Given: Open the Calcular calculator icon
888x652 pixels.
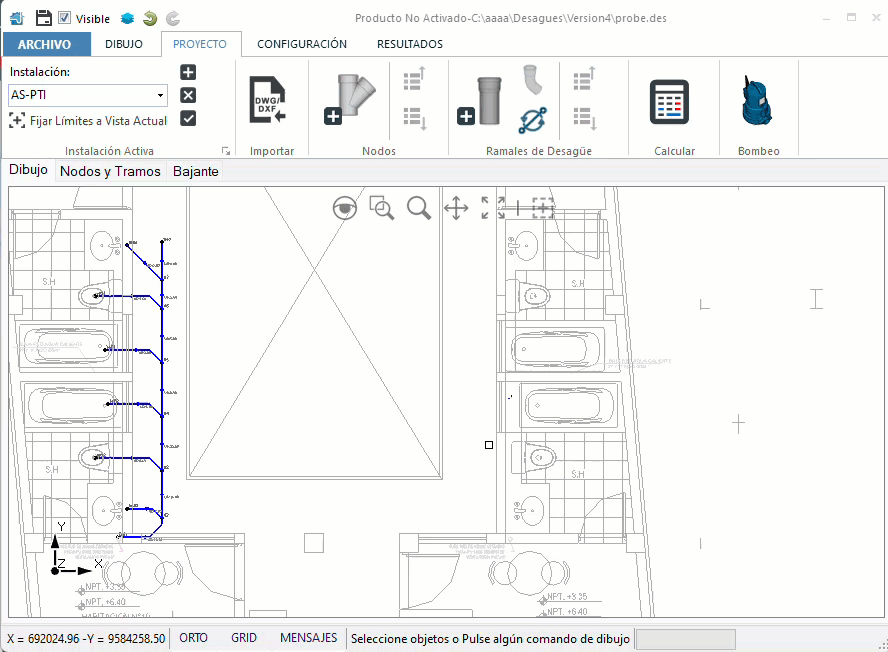Looking at the screenshot, I should (669, 102).
